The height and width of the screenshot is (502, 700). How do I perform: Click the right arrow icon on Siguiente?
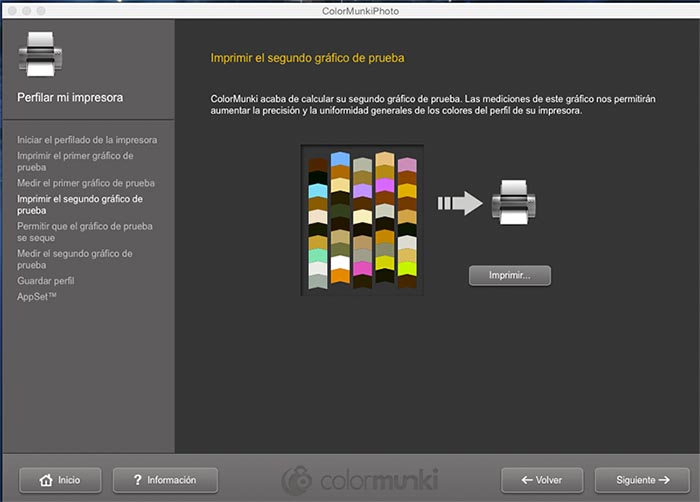coord(664,480)
